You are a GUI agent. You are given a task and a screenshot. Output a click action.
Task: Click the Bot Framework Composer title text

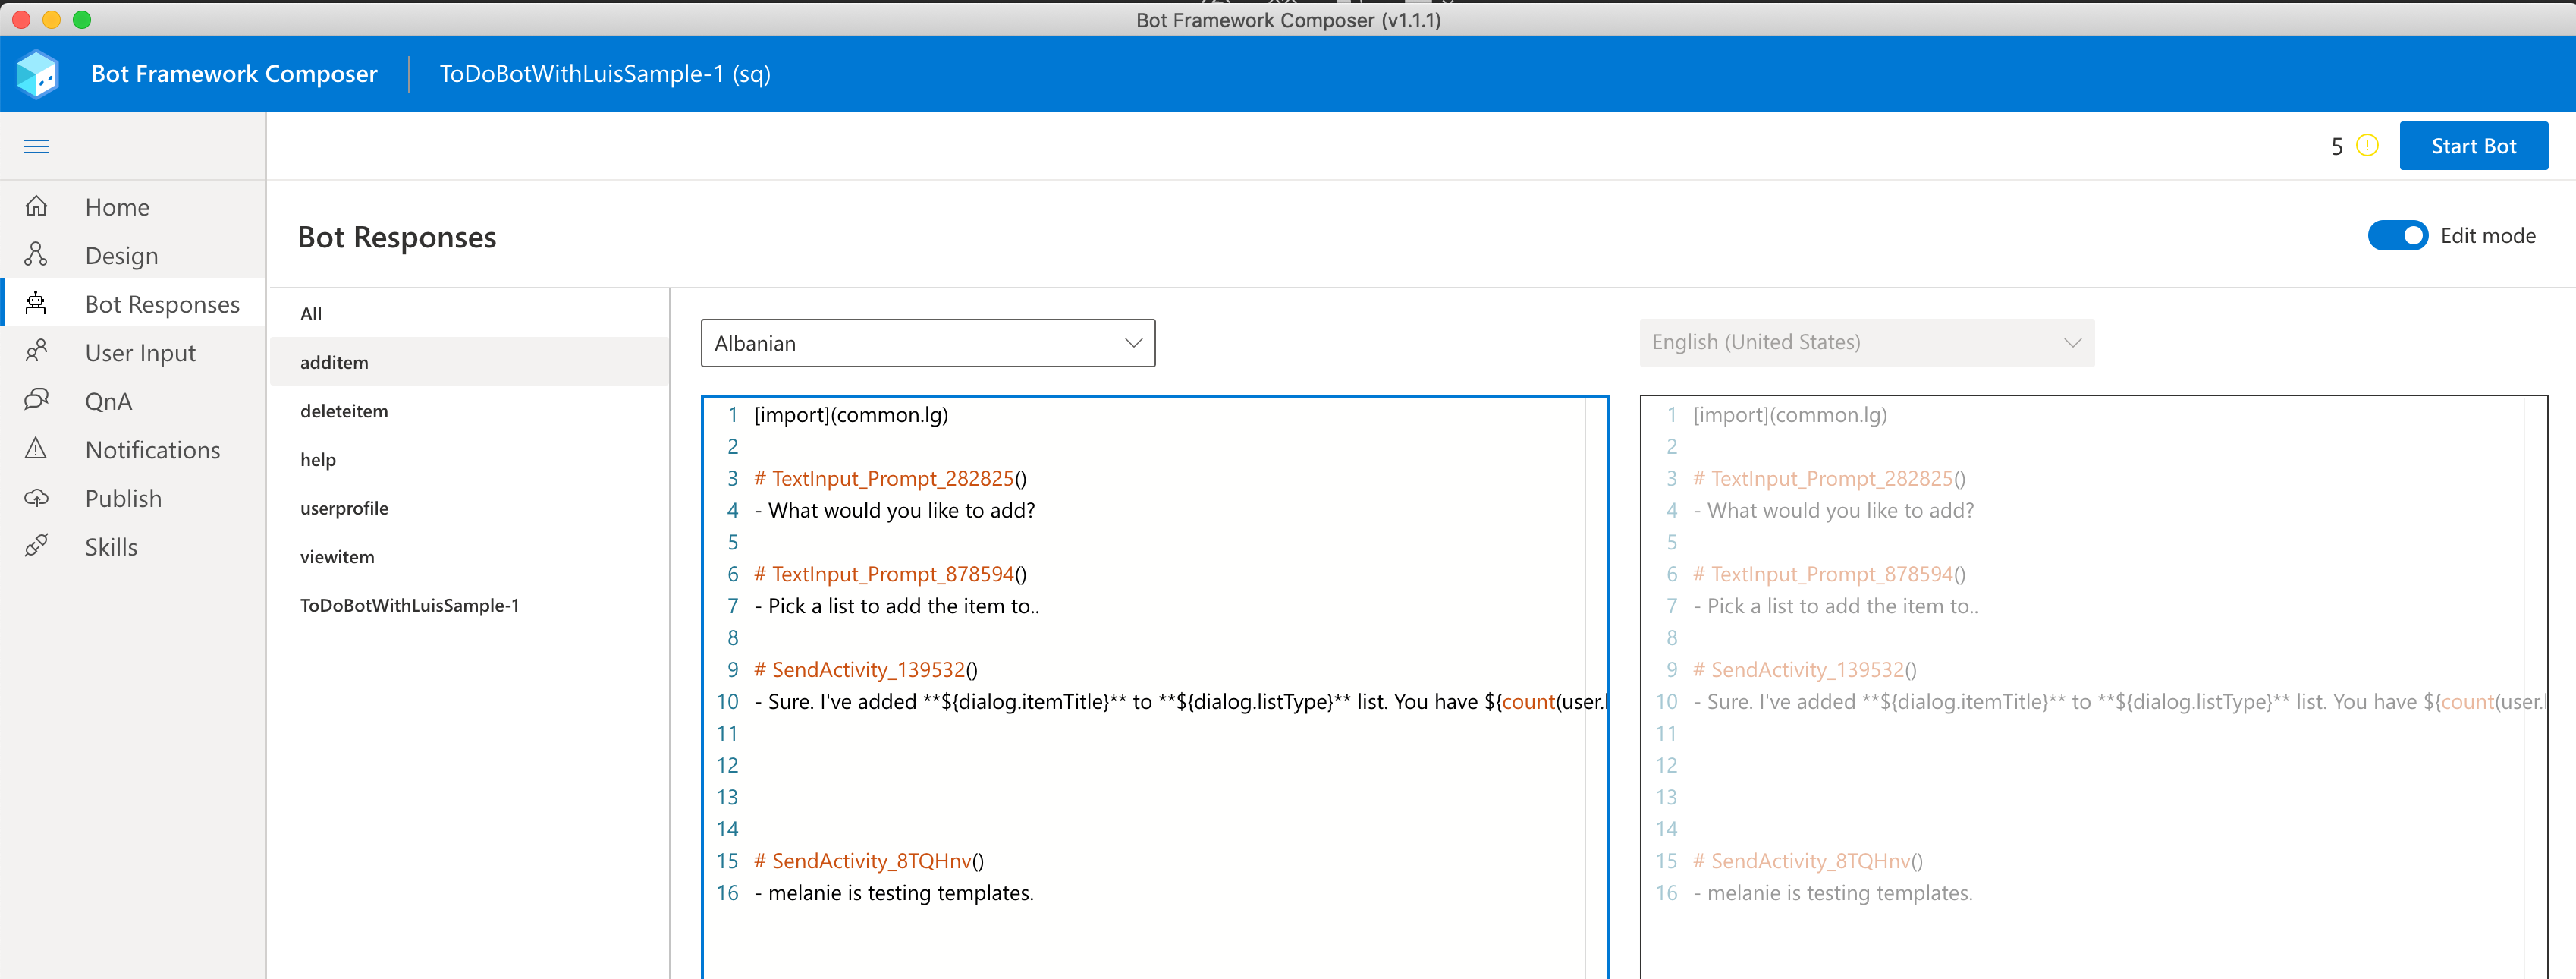pos(234,74)
